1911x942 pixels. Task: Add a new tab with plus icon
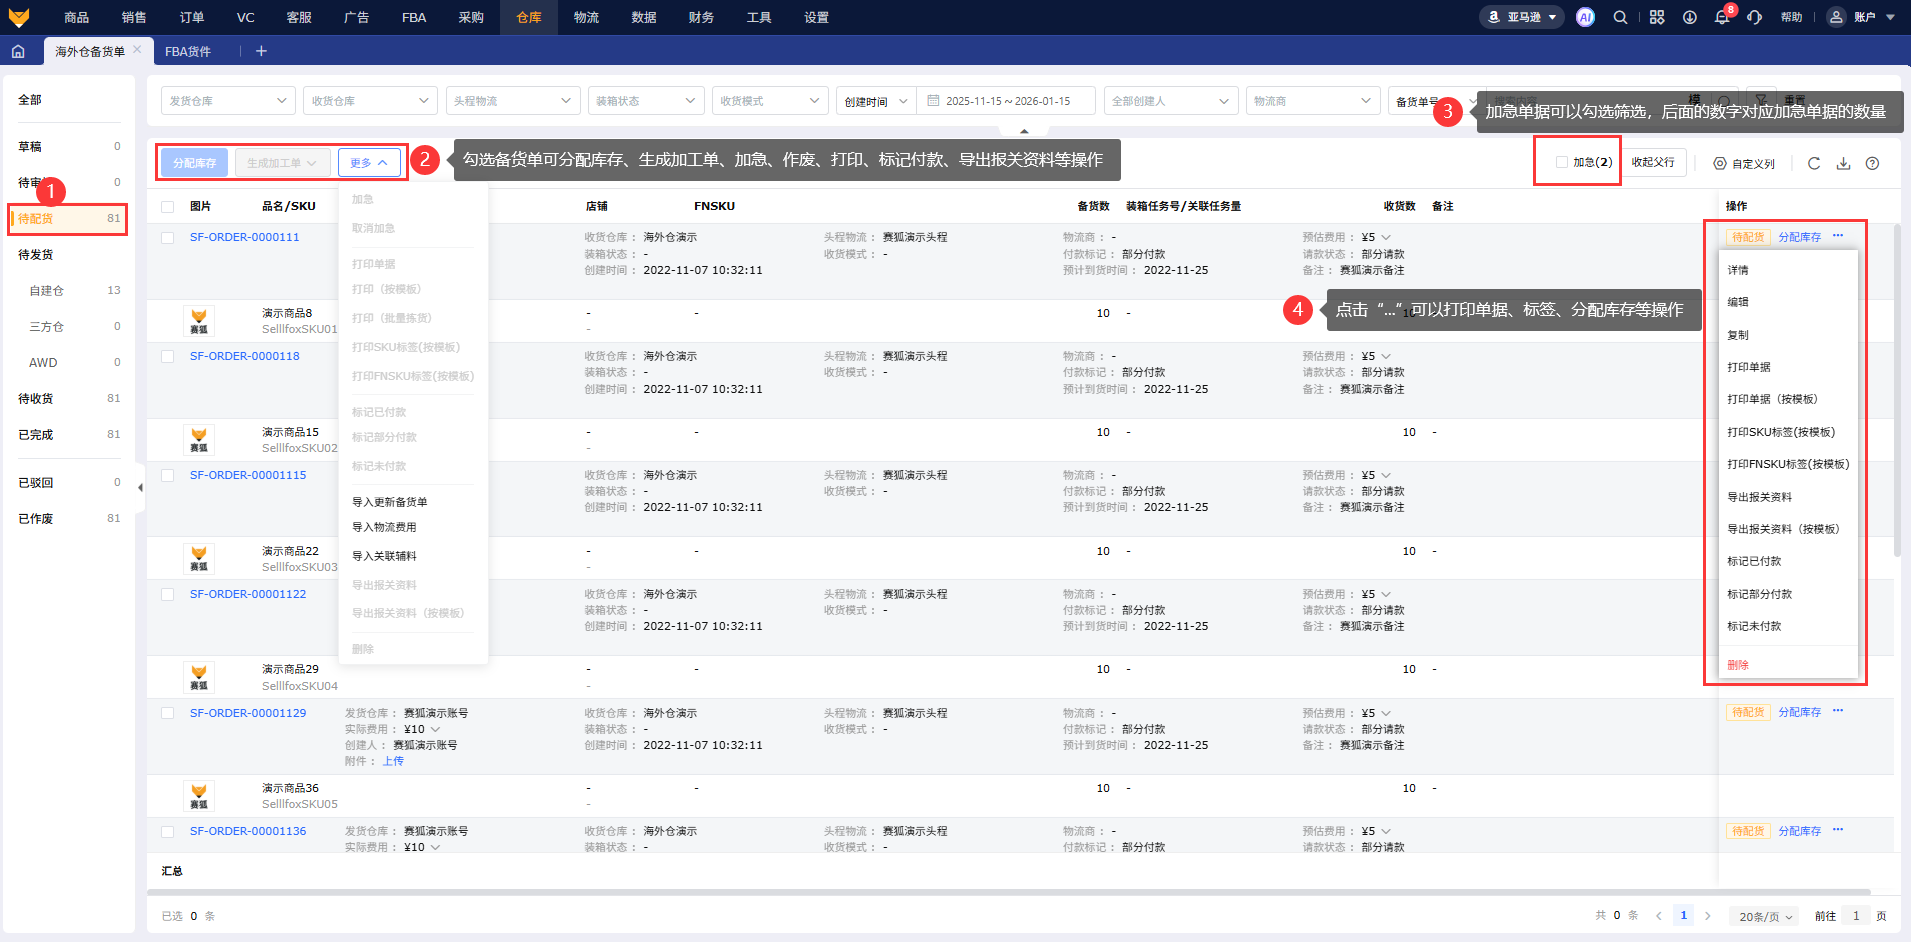pyautogui.click(x=261, y=51)
